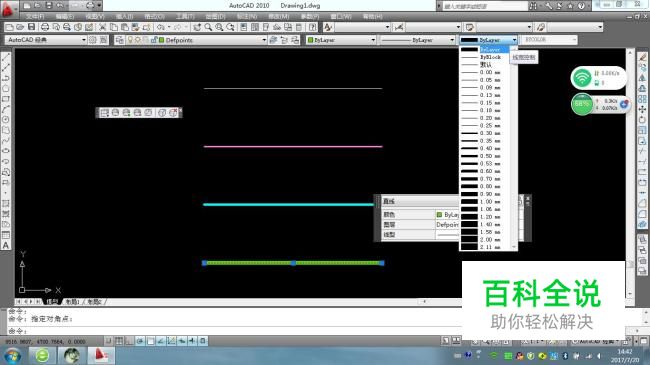The image size is (650, 365).
Task: Choose ByBlock in the lineweight list
Action: tap(484, 57)
